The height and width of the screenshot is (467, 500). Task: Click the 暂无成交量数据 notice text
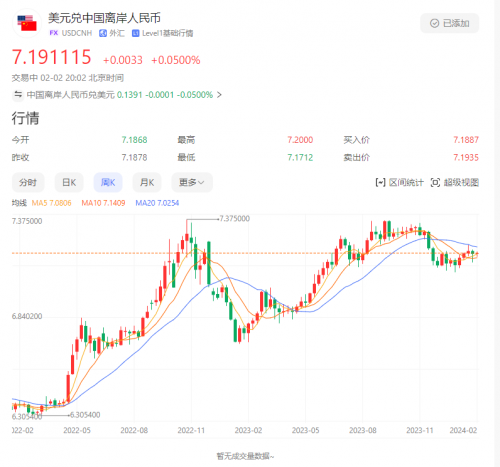coord(245,456)
